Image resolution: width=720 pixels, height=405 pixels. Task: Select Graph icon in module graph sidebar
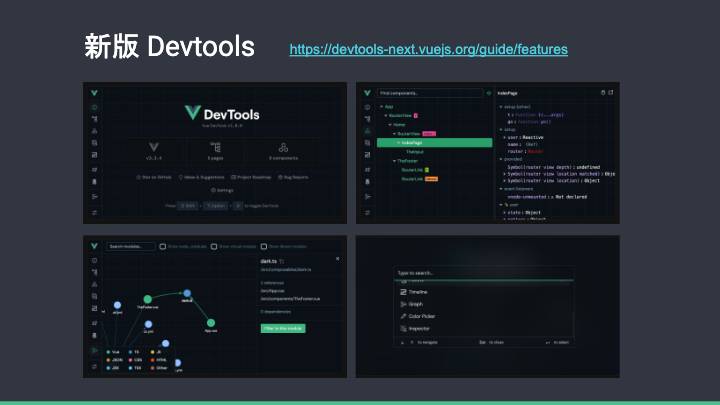94,350
